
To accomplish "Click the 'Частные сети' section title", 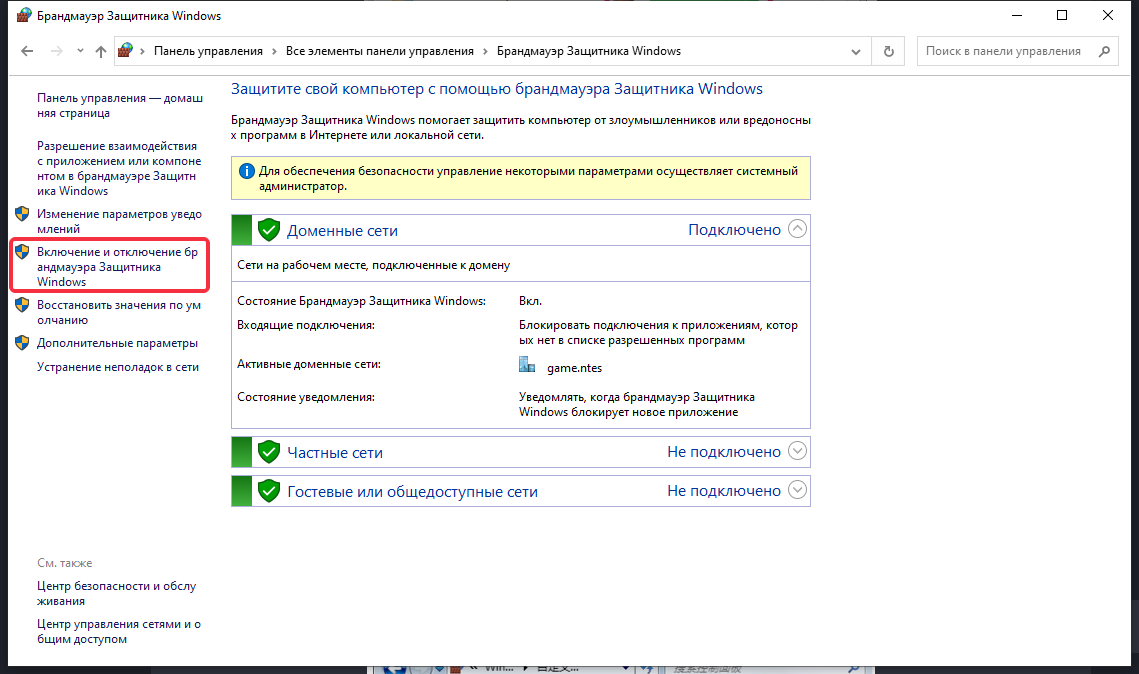I will pos(335,452).
